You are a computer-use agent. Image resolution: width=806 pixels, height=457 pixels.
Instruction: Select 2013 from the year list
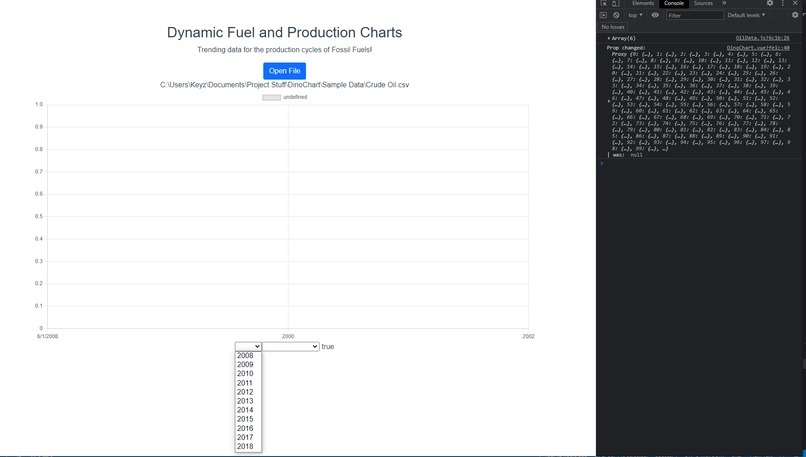248,401
